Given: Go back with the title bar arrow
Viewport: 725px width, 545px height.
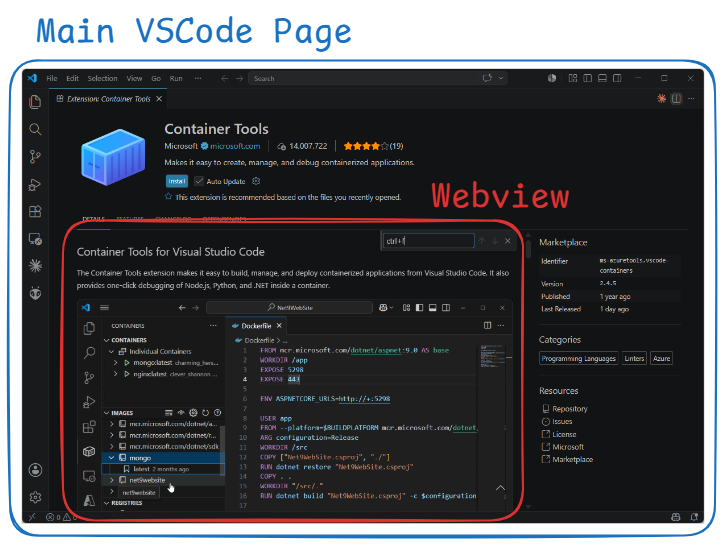Looking at the screenshot, I should (x=225, y=79).
